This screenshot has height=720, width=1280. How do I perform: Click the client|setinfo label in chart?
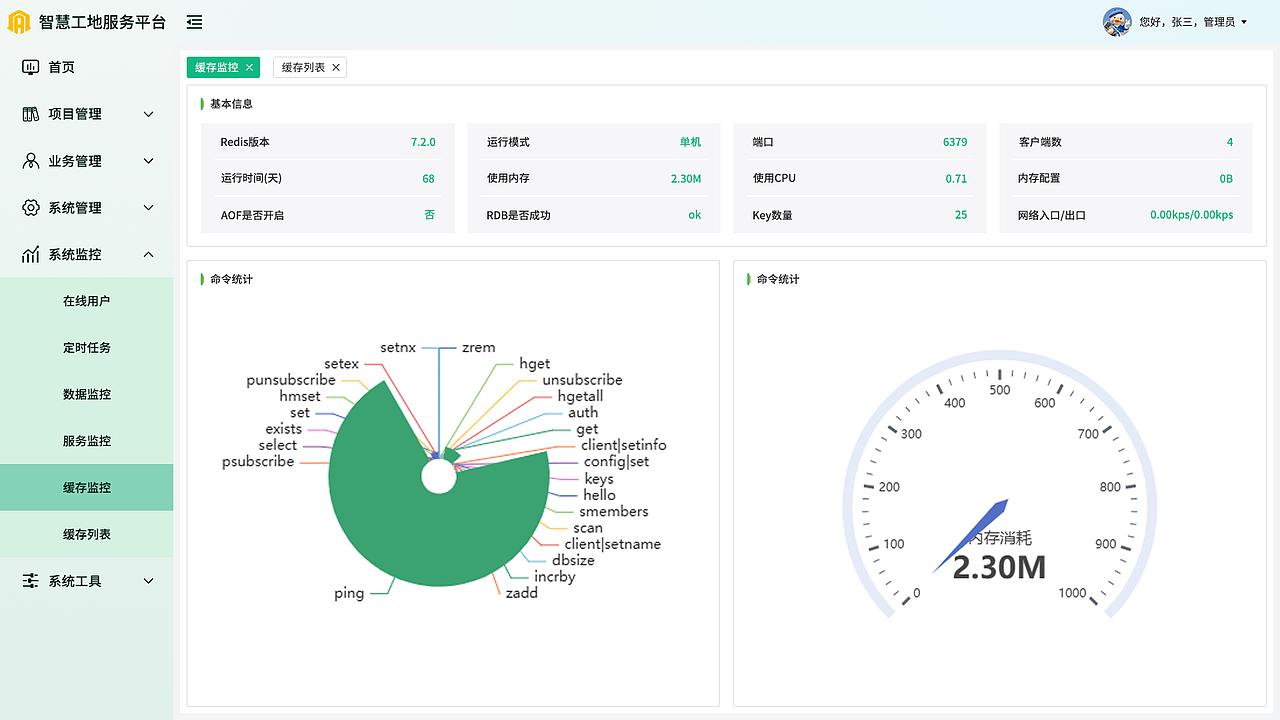point(624,445)
